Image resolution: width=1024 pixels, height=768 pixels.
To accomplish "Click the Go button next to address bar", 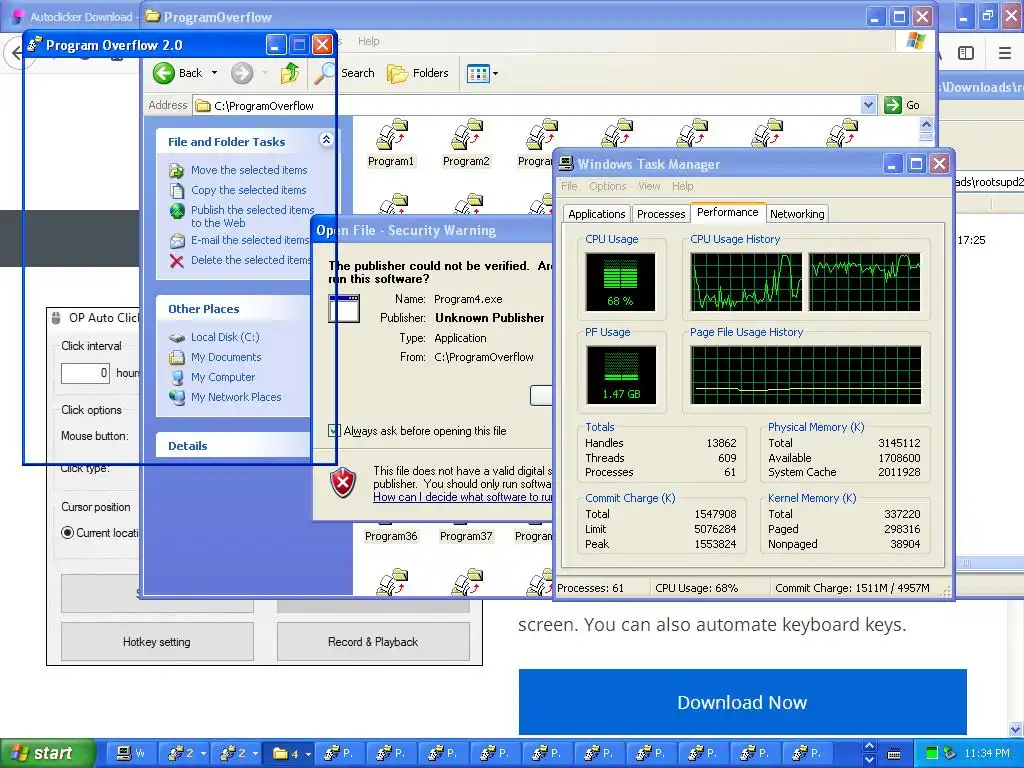I will tap(902, 104).
